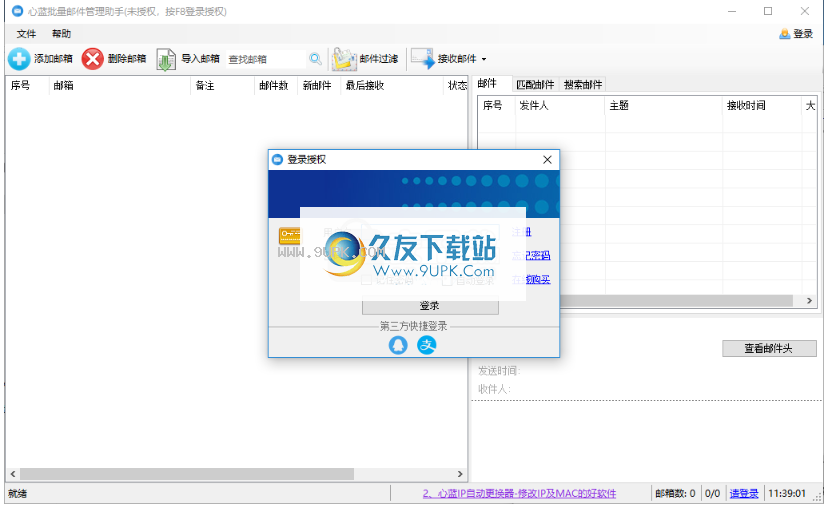This screenshot has height=509, width=827.
Task: Click the red X Delete Mailbox icon
Action: pyautogui.click(x=92, y=59)
